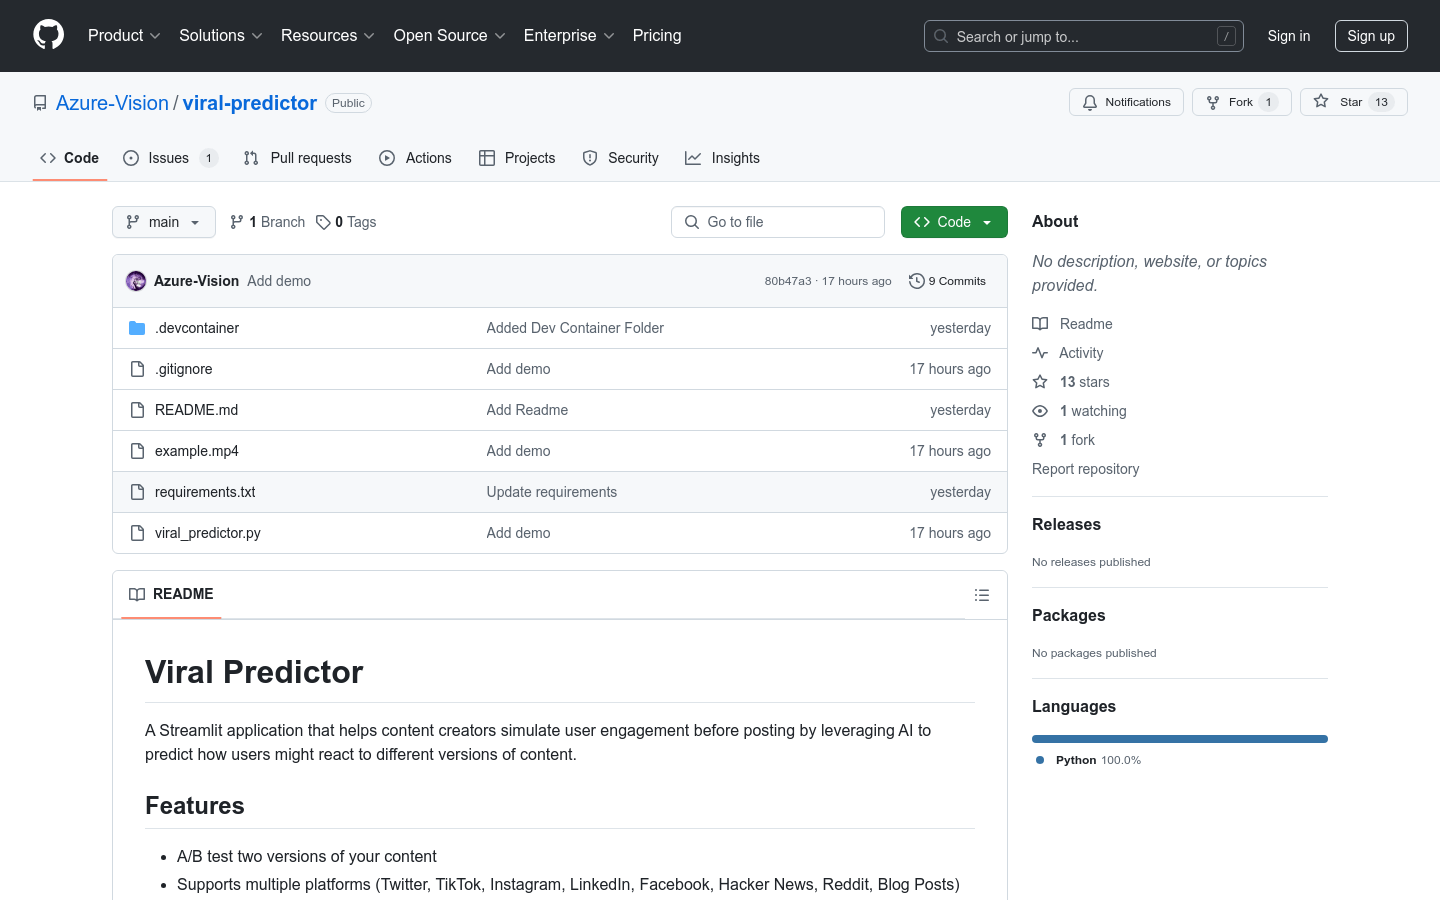This screenshot has height=900, width=1440.
Task: Click the Sign up button
Action: click(1370, 36)
